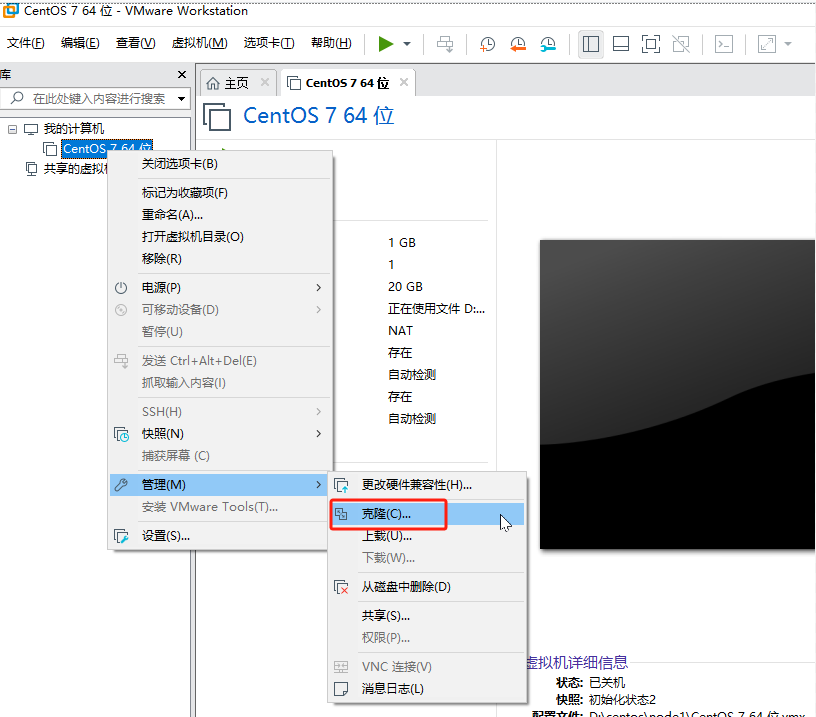Image resolution: width=816 pixels, height=717 pixels.
Task: Click the Unity mode toolbar icon
Action: click(681, 44)
